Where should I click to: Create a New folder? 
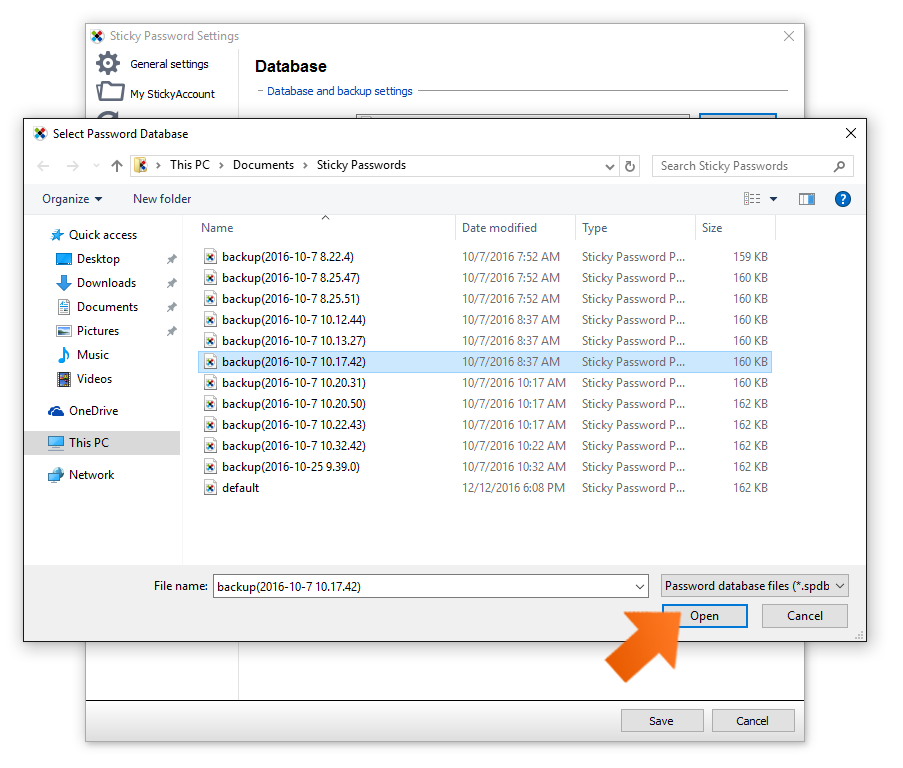click(x=162, y=199)
